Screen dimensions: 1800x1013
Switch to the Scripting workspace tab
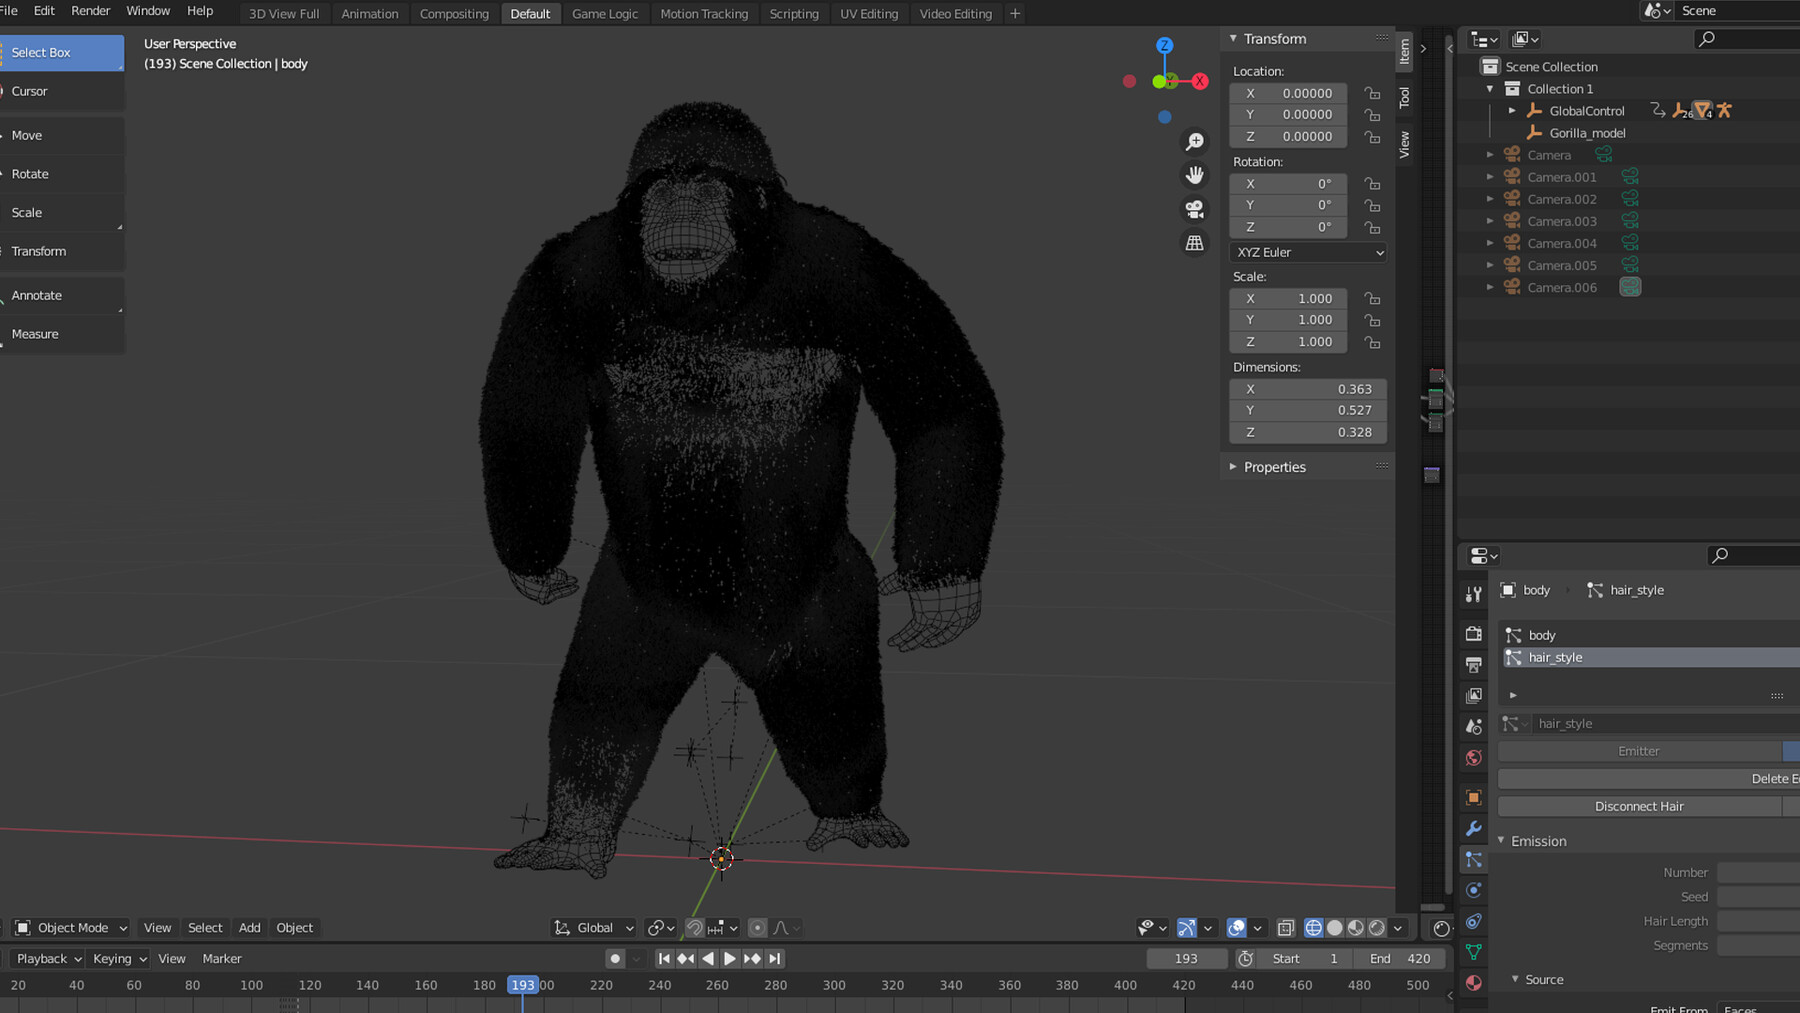click(794, 13)
